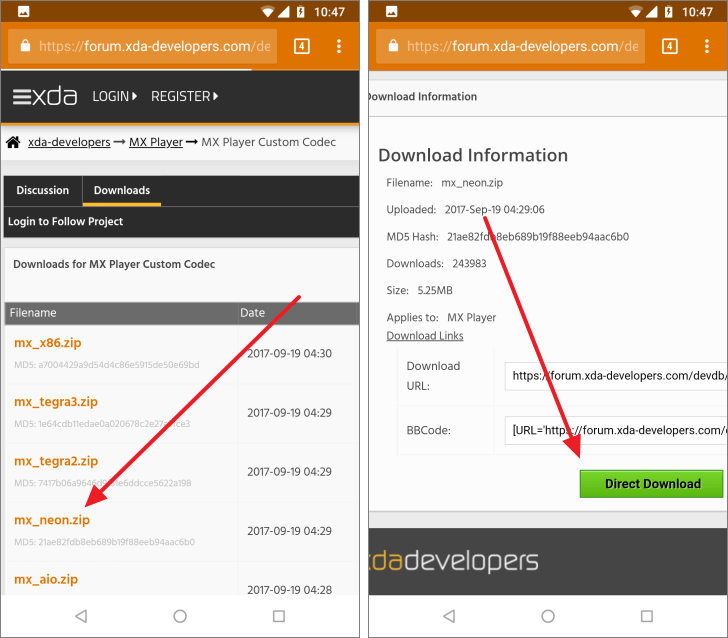Select date 2017-09-19 04:28 for mx_aio.zip
Image resolution: width=728 pixels, height=638 pixels.
tap(289, 590)
